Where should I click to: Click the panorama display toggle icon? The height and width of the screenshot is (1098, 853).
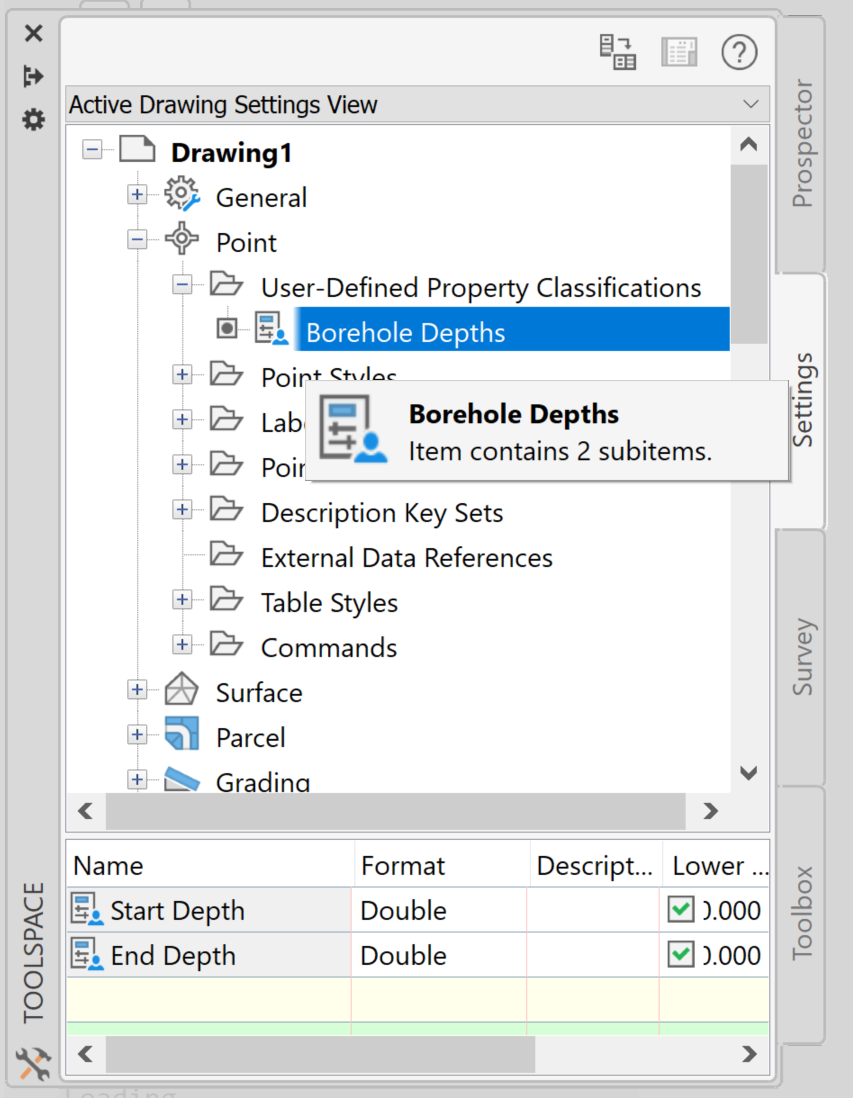point(679,53)
